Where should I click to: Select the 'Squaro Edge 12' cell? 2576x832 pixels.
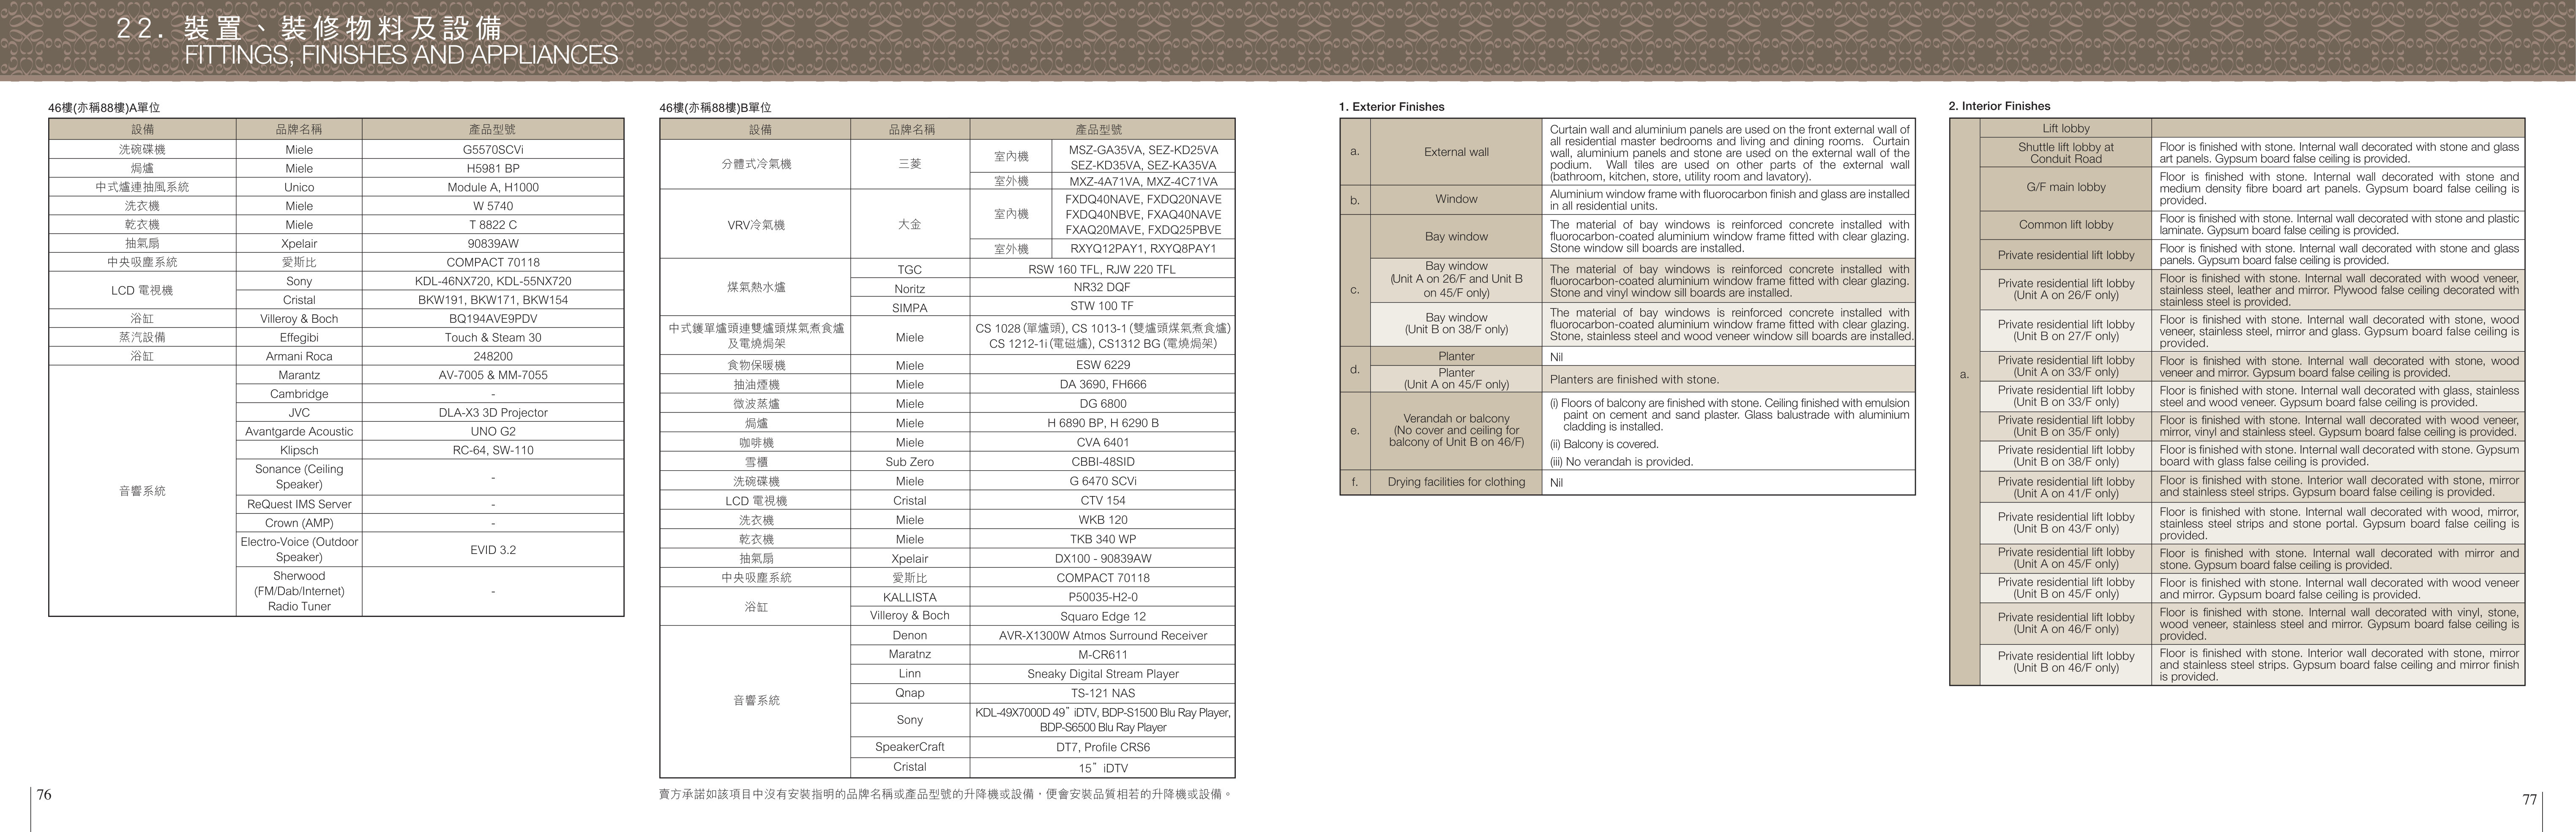(1102, 616)
